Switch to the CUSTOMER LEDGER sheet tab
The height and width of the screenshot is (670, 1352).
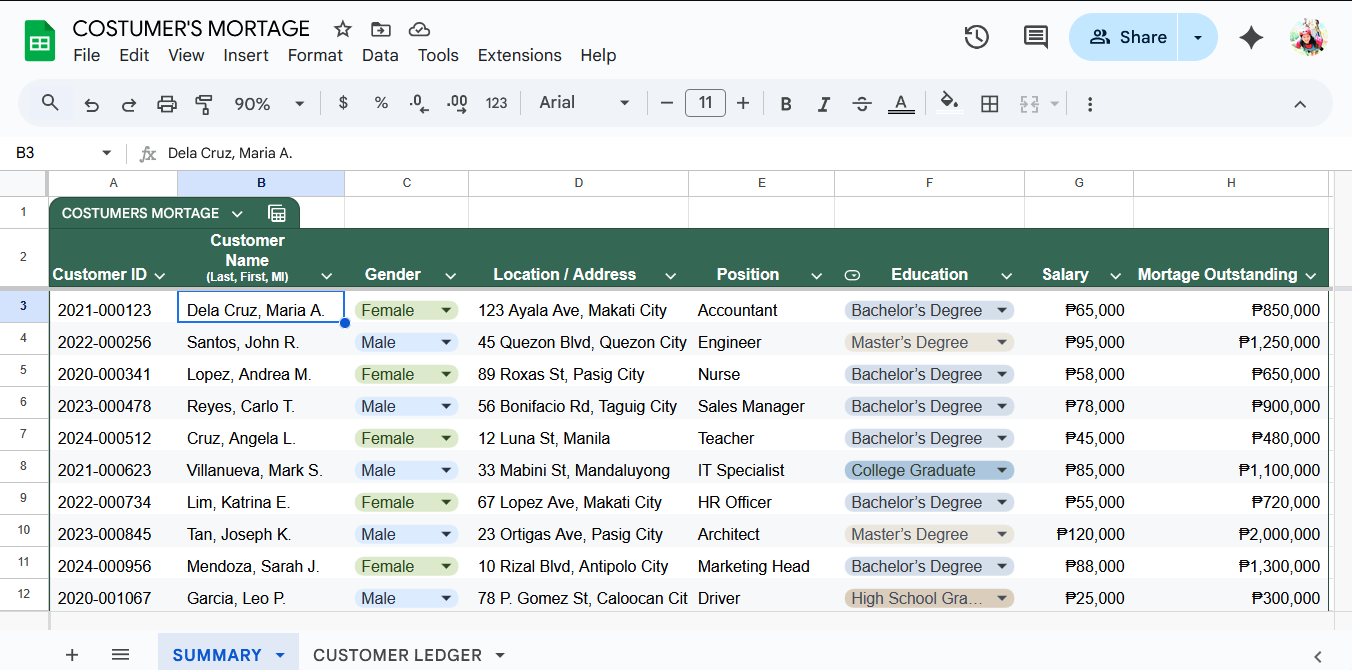(x=397, y=655)
